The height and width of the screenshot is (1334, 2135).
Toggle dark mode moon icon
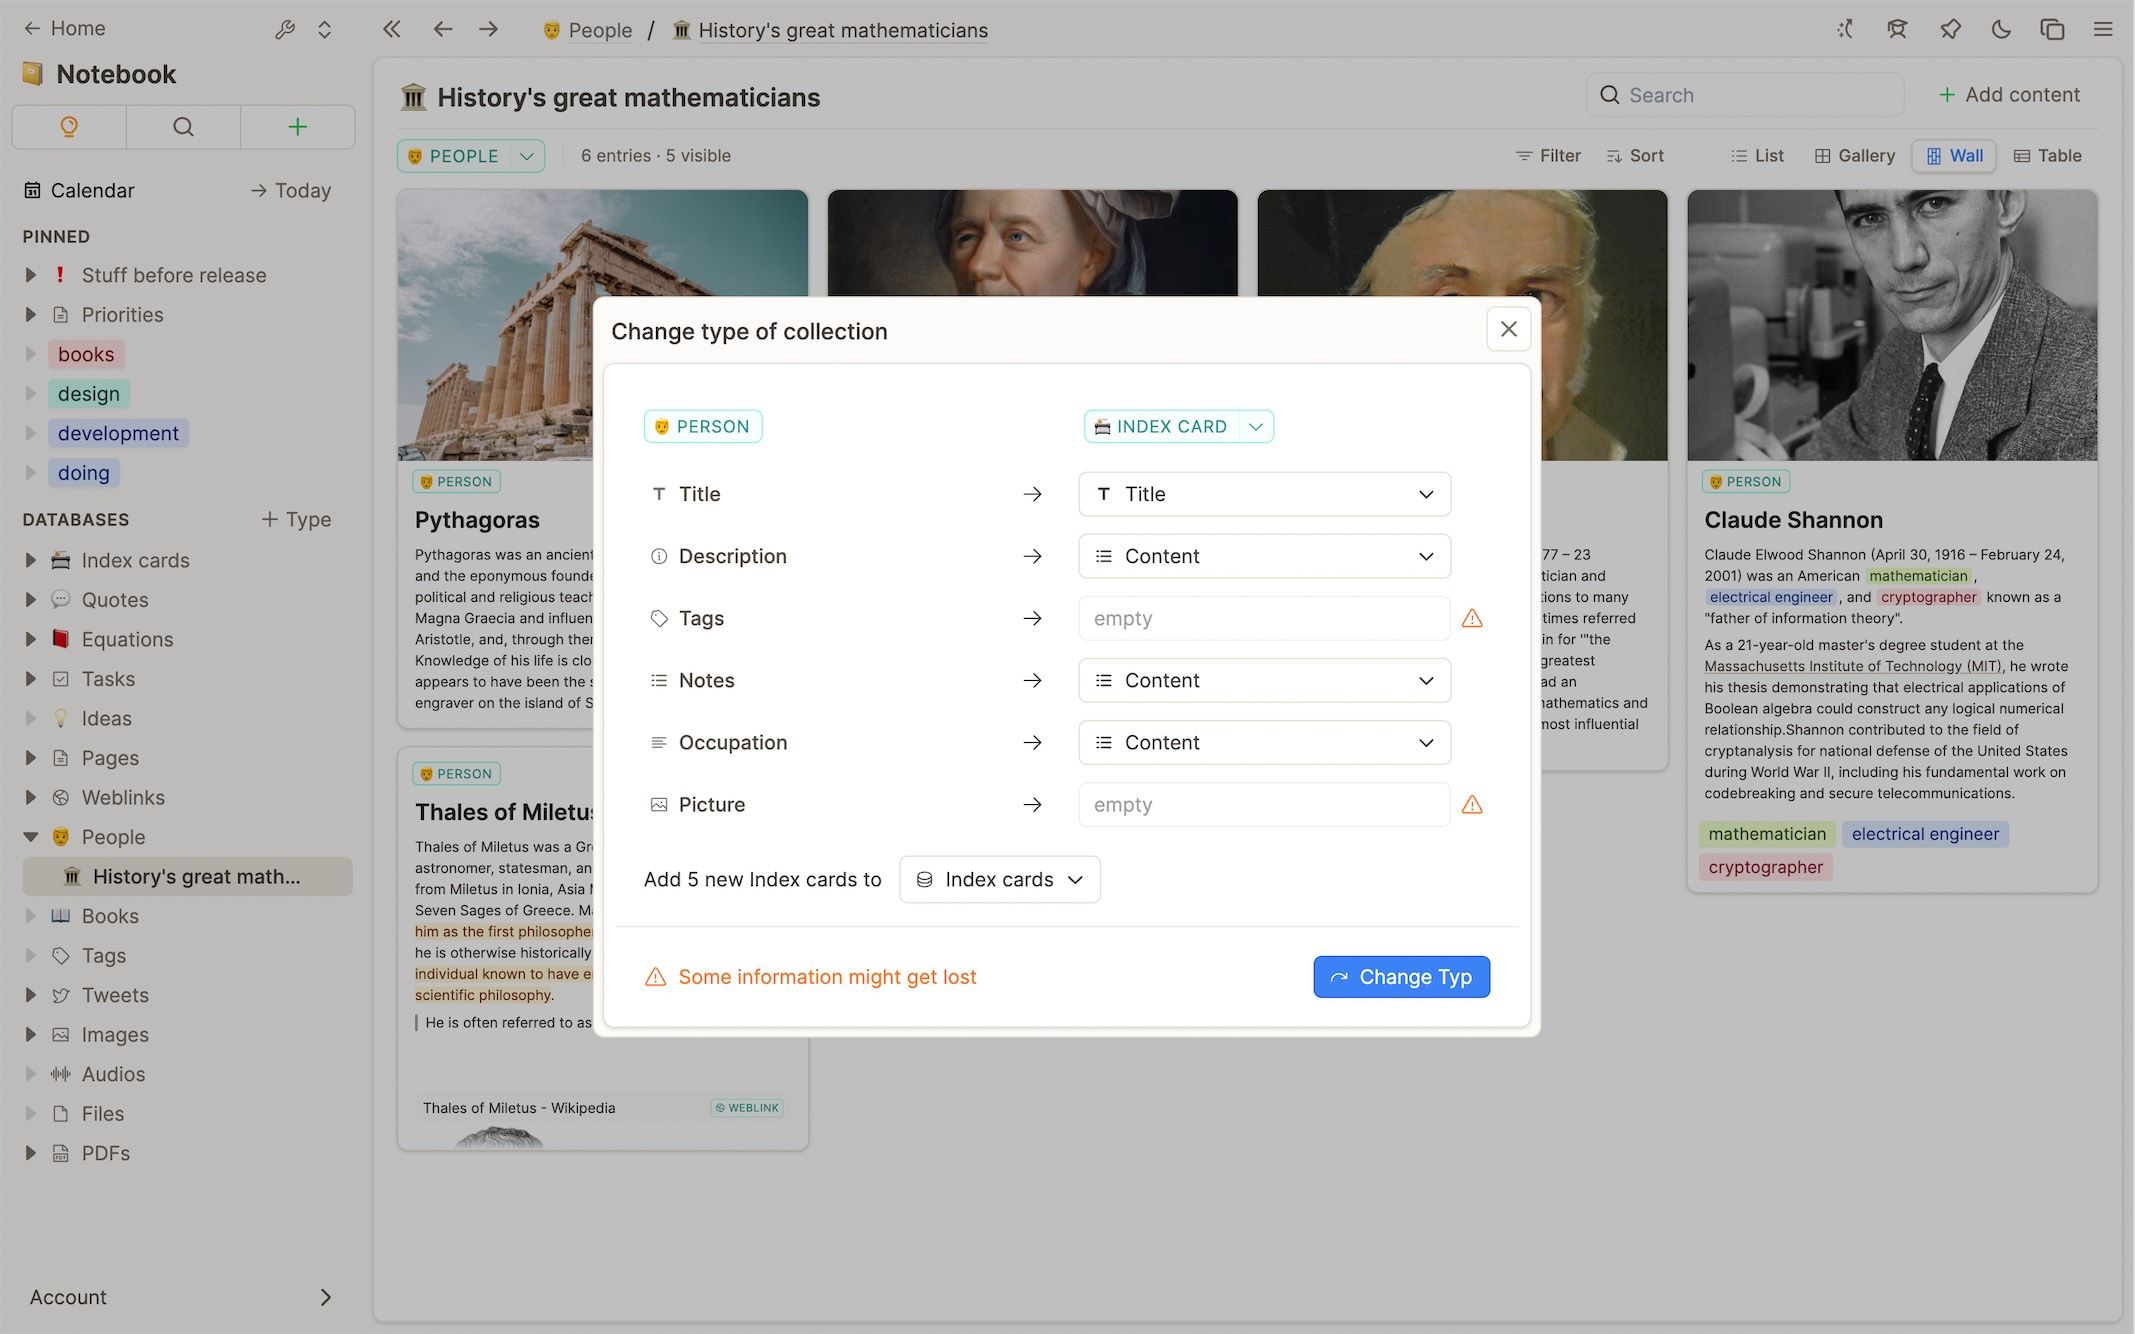coord(2001,30)
